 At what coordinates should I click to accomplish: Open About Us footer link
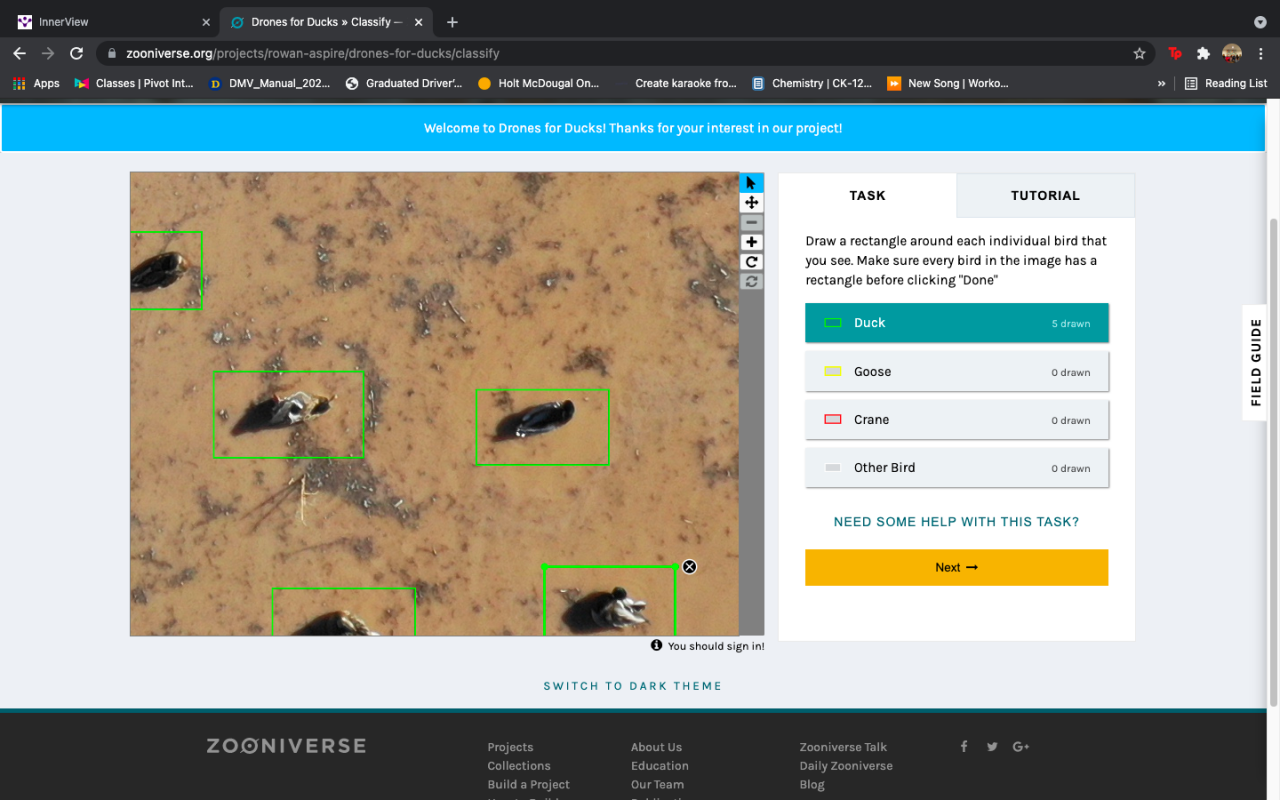(x=656, y=747)
